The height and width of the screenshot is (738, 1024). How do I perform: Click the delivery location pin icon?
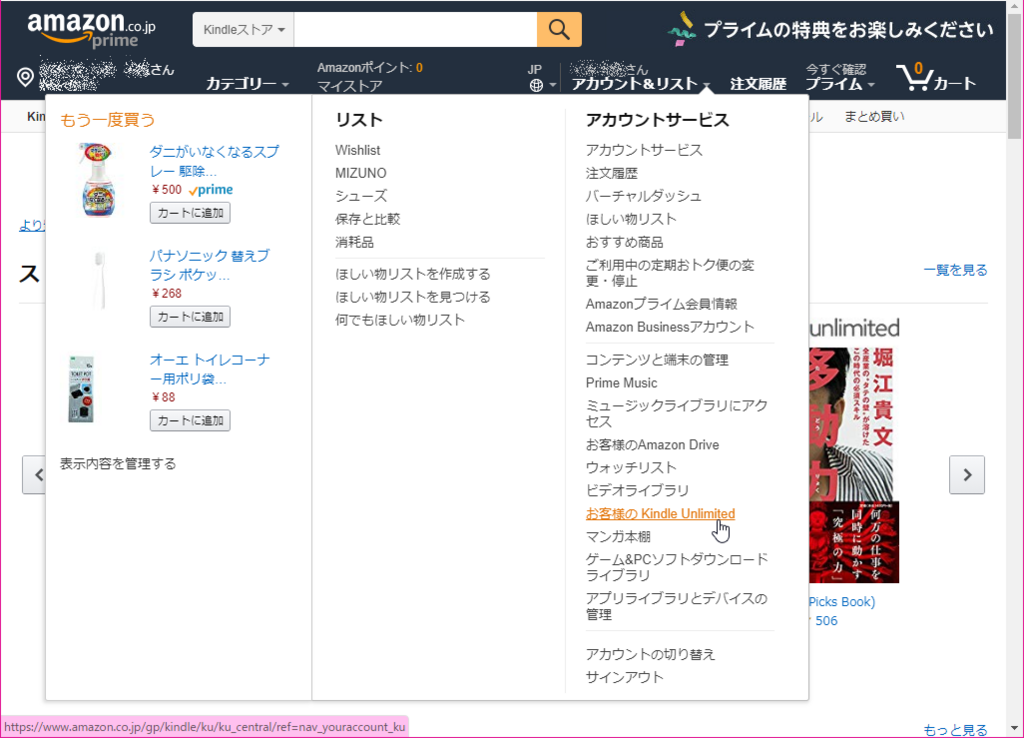[25, 77]
